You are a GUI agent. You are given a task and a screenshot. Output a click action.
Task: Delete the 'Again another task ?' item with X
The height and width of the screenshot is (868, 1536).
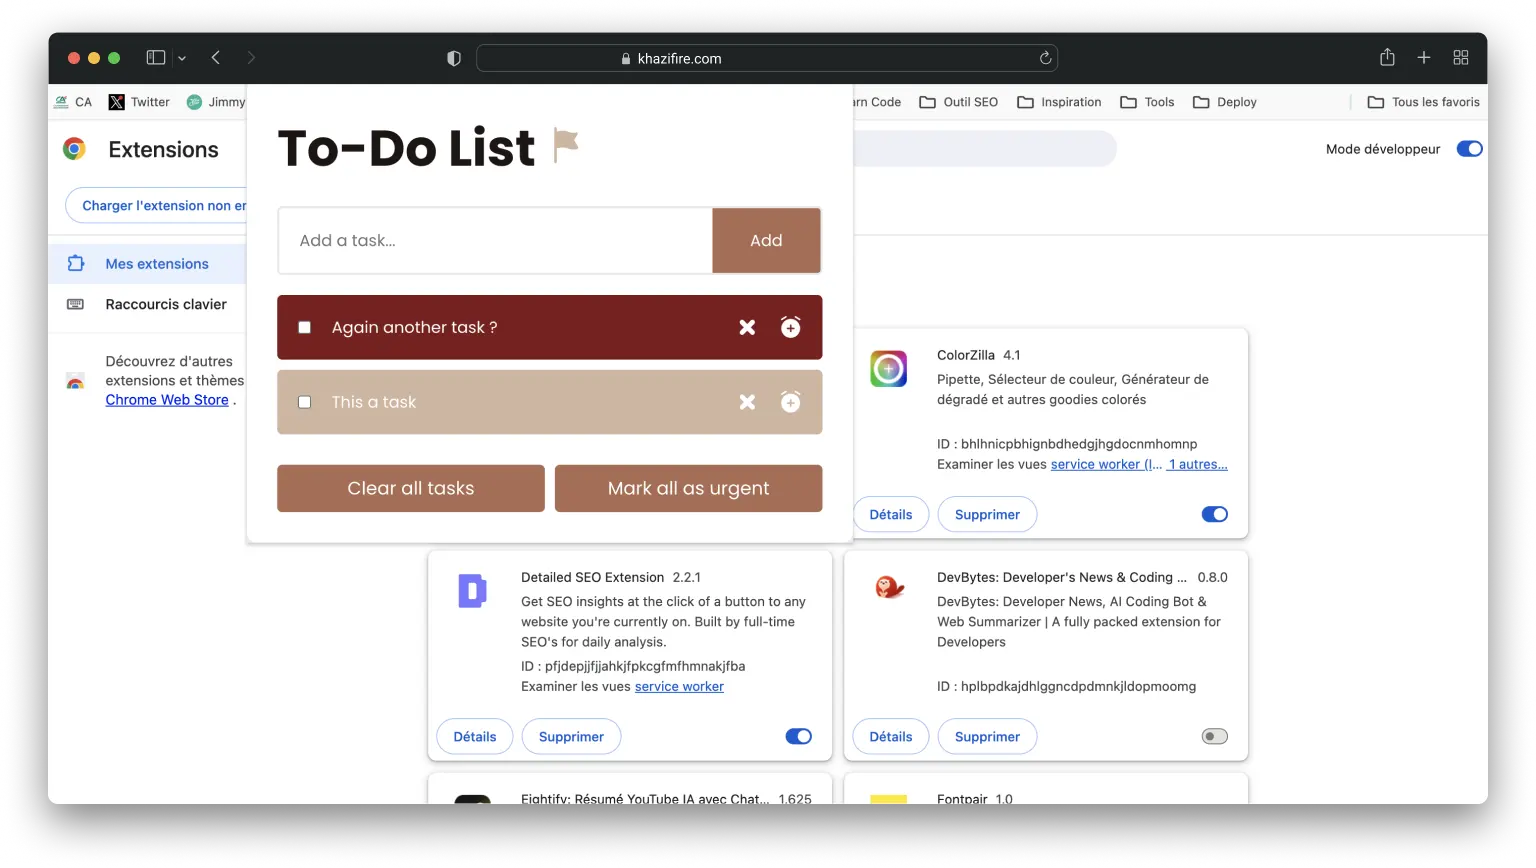click(x=747, y=327)
